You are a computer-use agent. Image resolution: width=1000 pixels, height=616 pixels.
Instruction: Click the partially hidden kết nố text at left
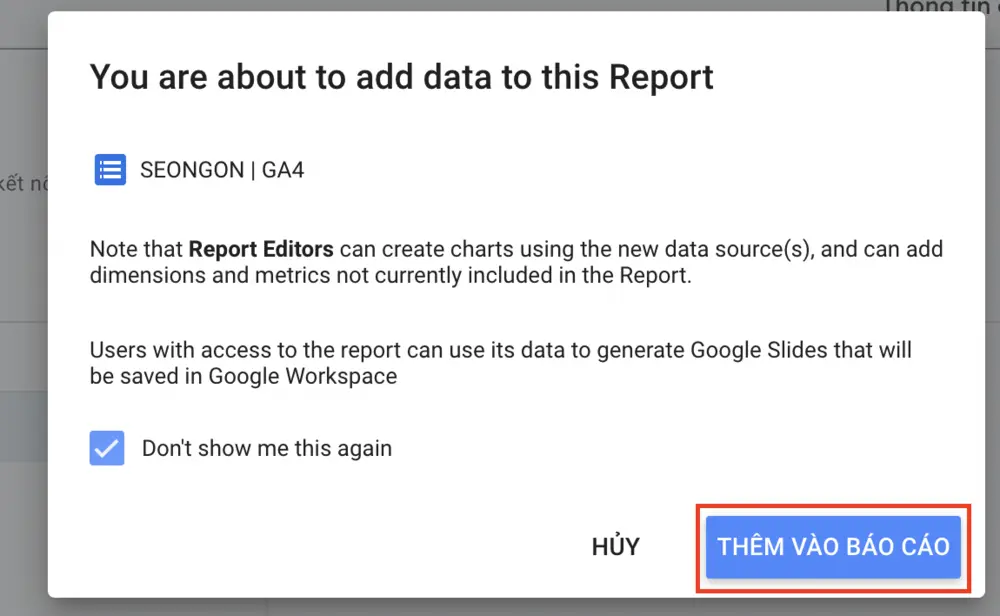click(24, 184)
